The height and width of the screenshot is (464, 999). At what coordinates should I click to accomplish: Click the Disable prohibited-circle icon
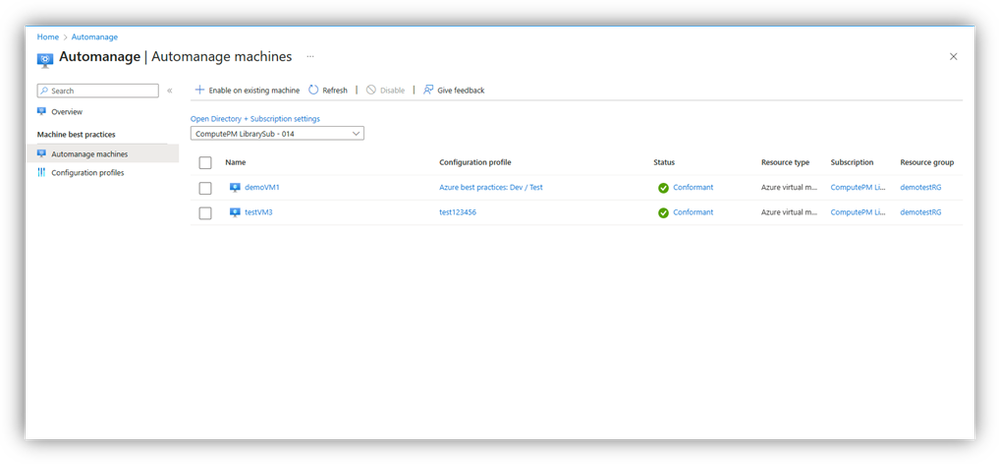[371, 90]
